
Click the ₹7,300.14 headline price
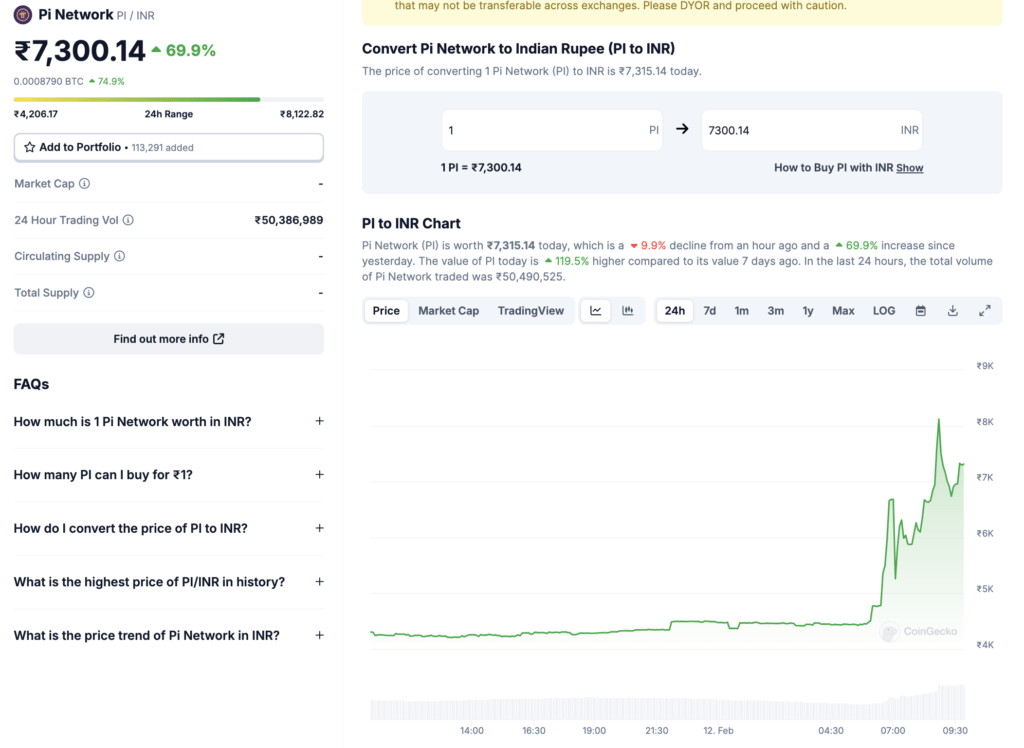(x=80, y=51)
